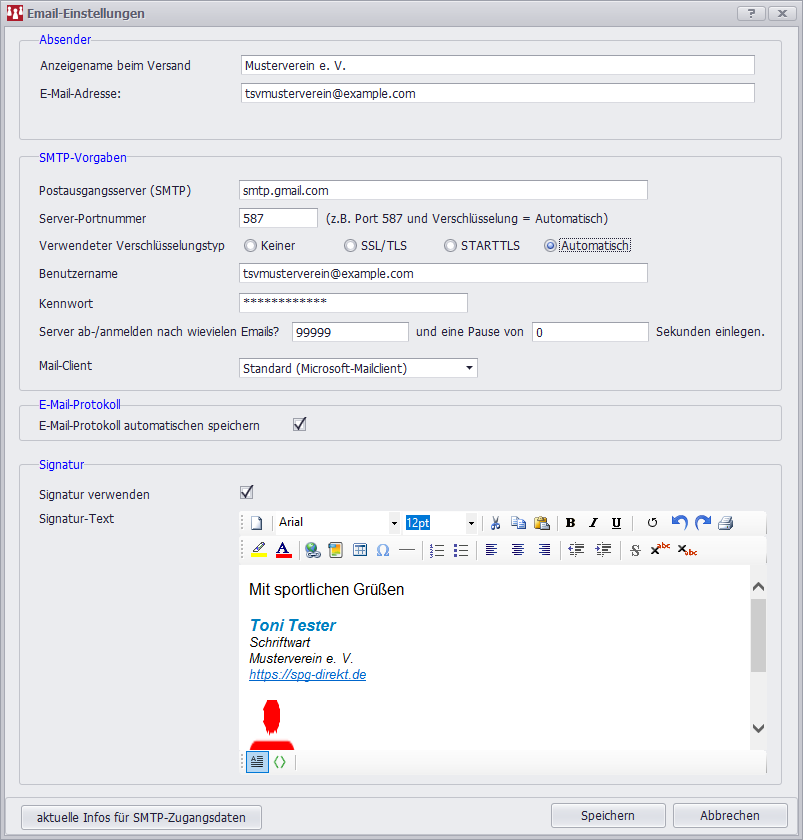
Task: Click into the Postausgangsserver (SMTP) field
Action: [x=443, y=190]
